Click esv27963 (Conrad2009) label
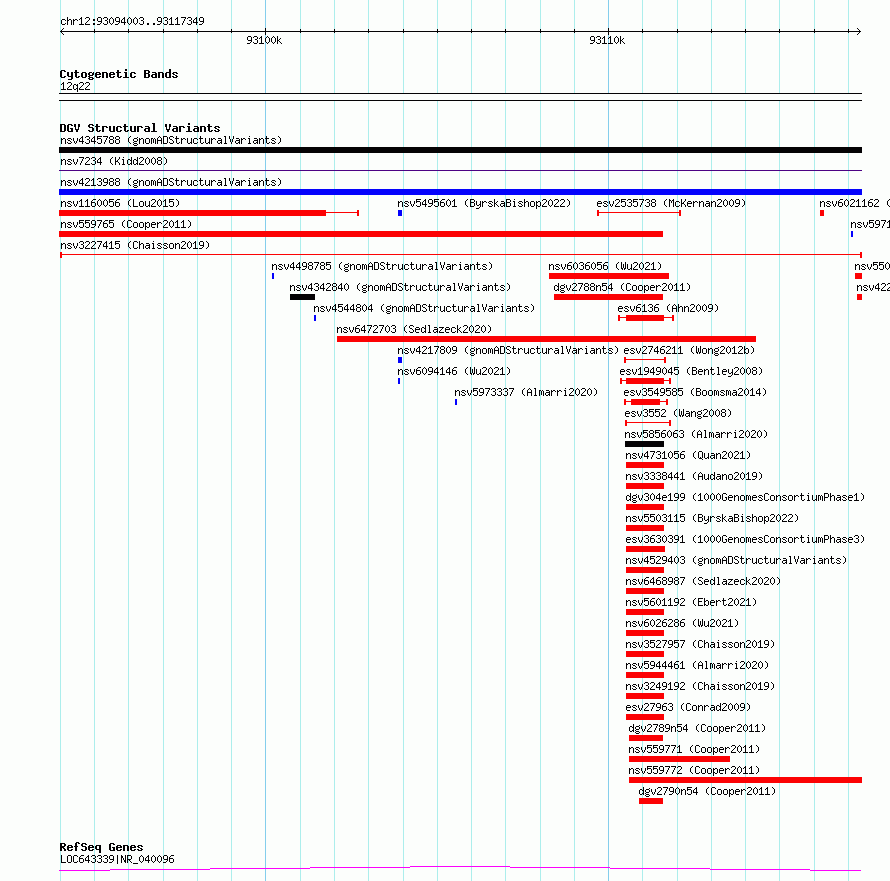 tap(688, 707)
